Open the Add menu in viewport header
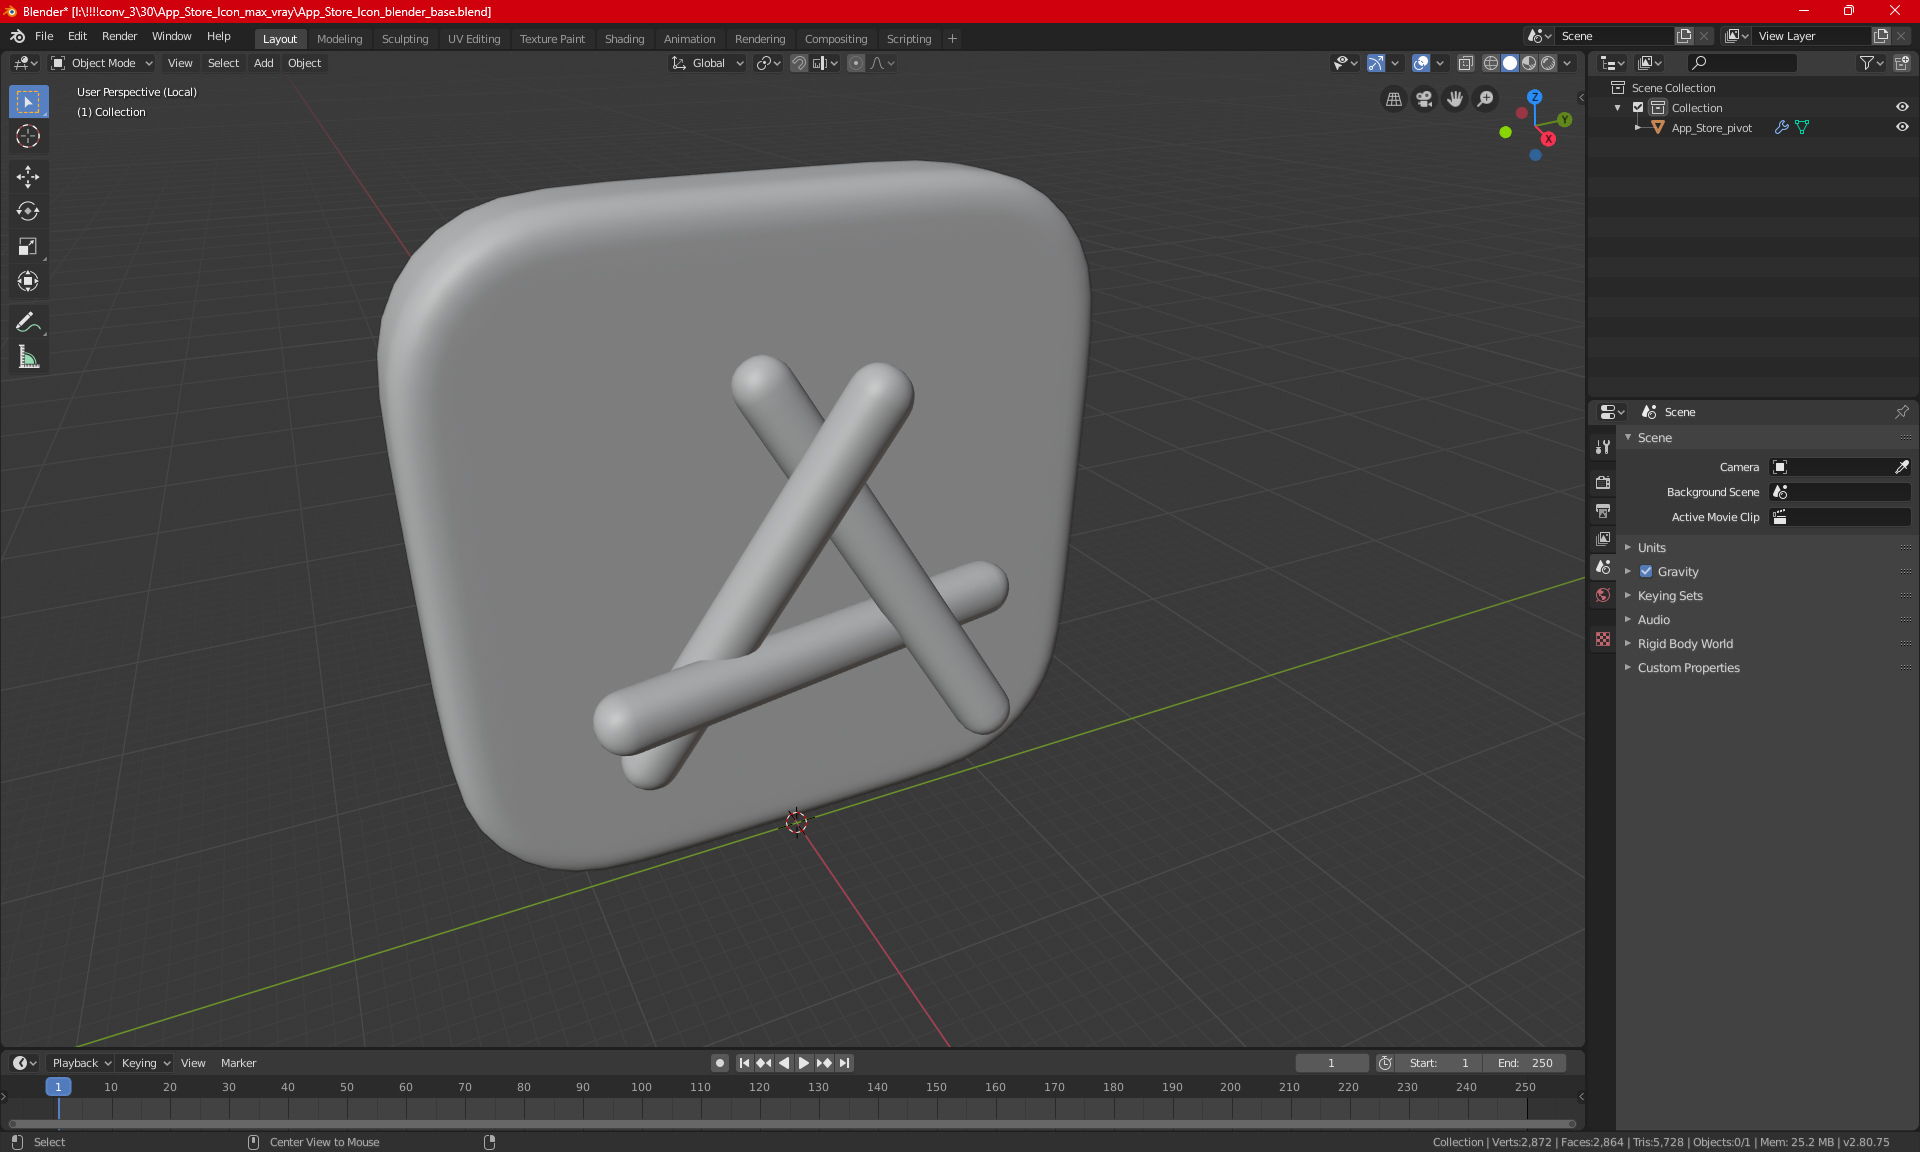The image size is (1920, 1152). pos(263,63)
